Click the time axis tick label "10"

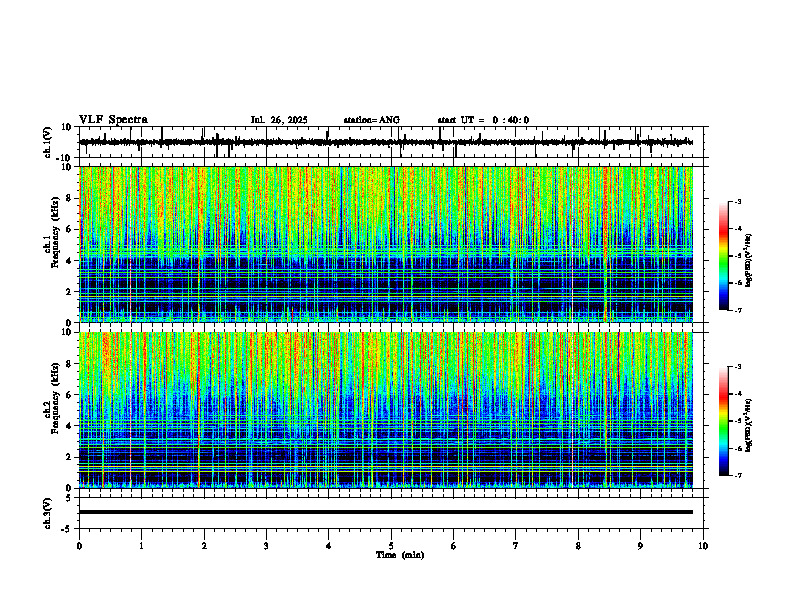tap(703, 546)
